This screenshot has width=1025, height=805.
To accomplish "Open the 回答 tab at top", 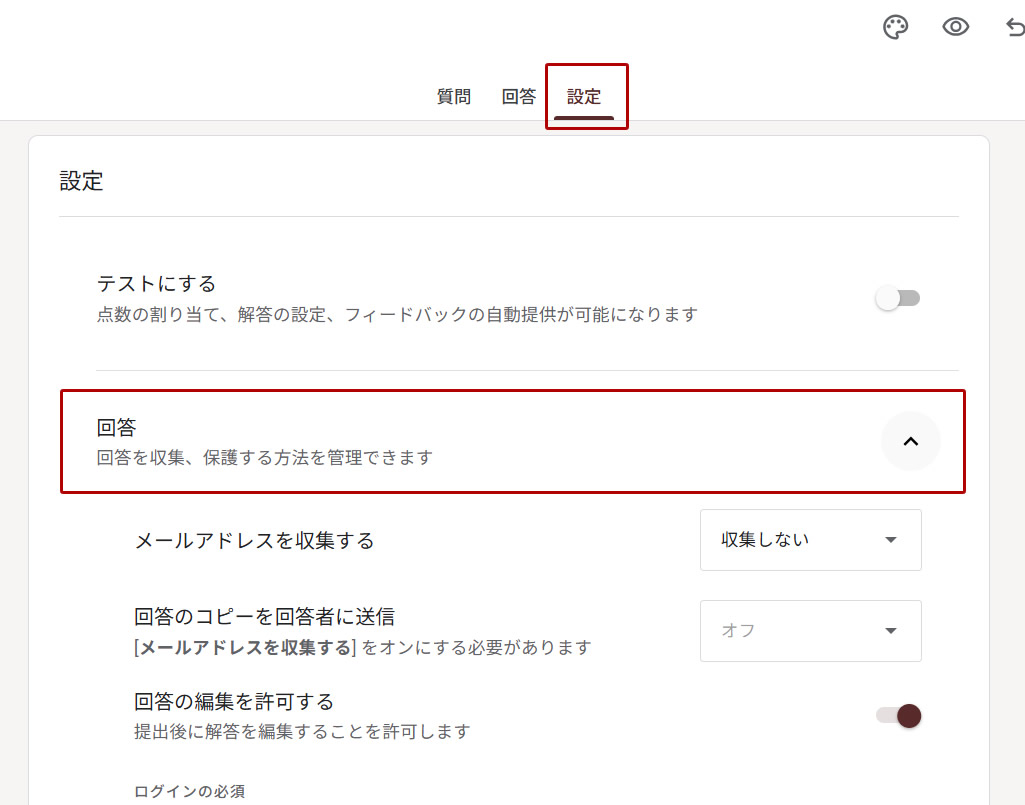I will click(x=519, y=97).
